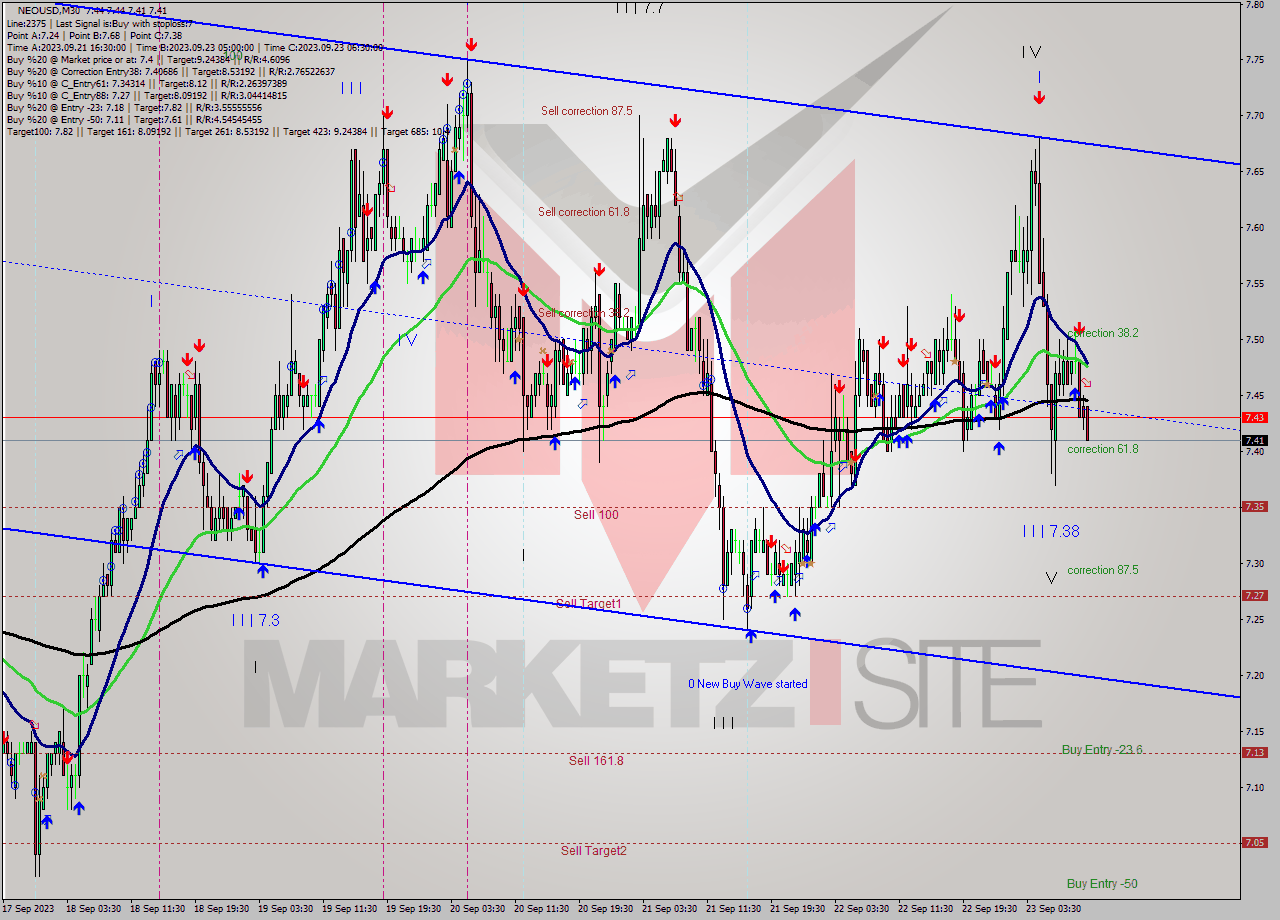Click the red 7.27 price level tag
Image resolution: width=1280 pixels, height=920 pixels.
(1255, 595)
